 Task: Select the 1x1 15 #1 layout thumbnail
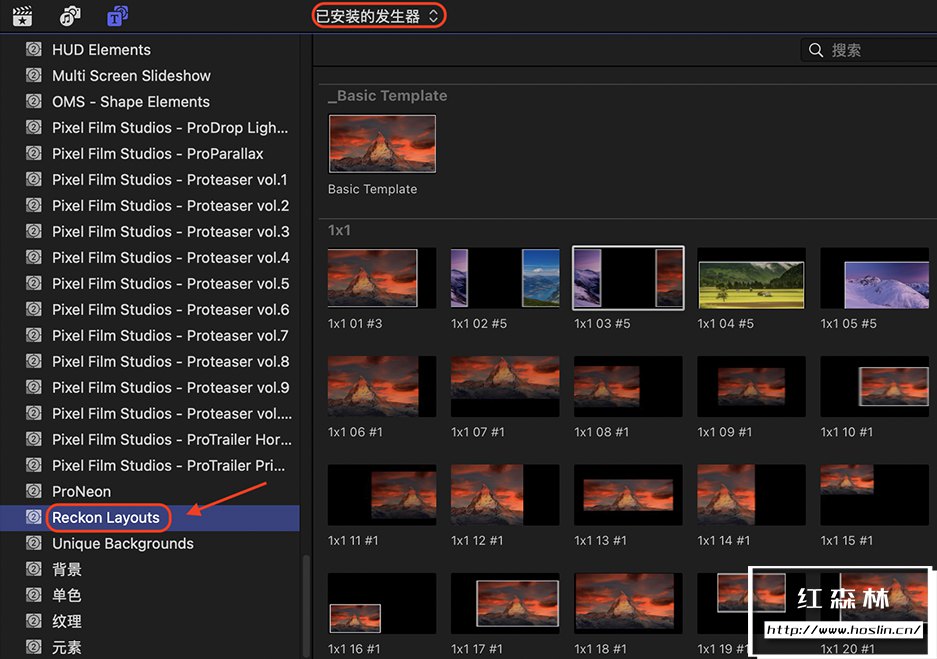click(874, 495)
